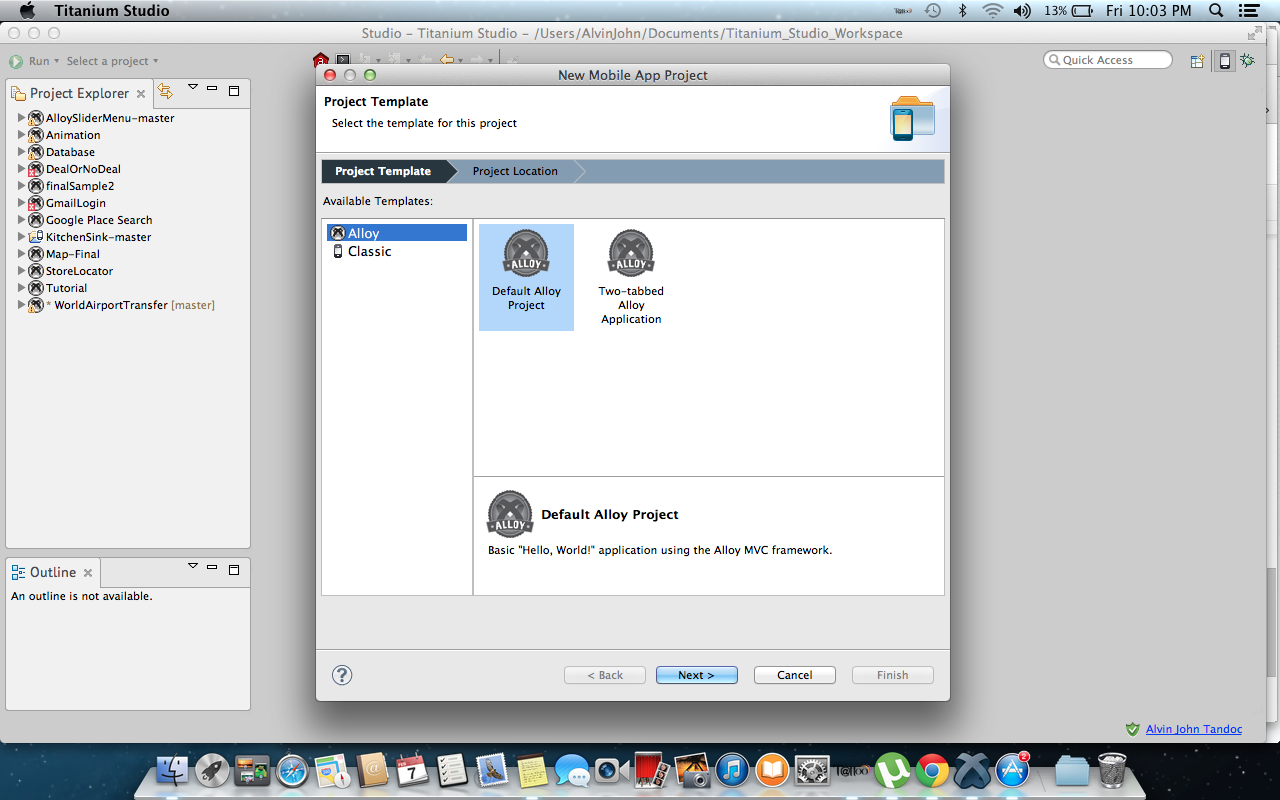
Task: Click the Time Machine menu bar icon
Action: coord(932,11)
